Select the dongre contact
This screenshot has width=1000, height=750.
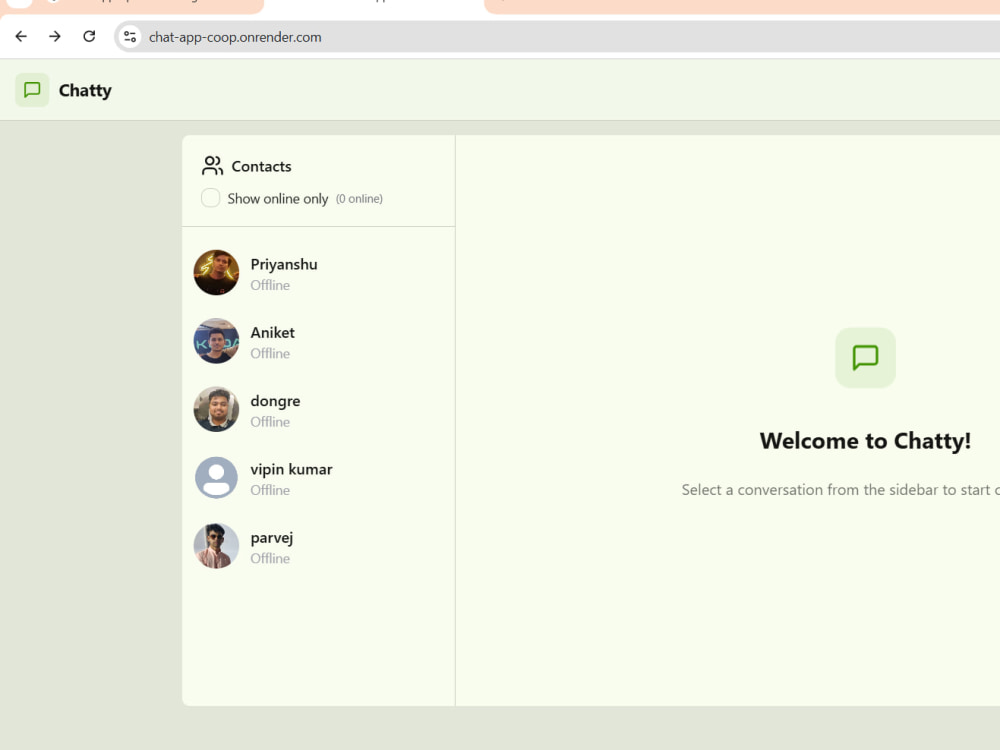(318, 409)
